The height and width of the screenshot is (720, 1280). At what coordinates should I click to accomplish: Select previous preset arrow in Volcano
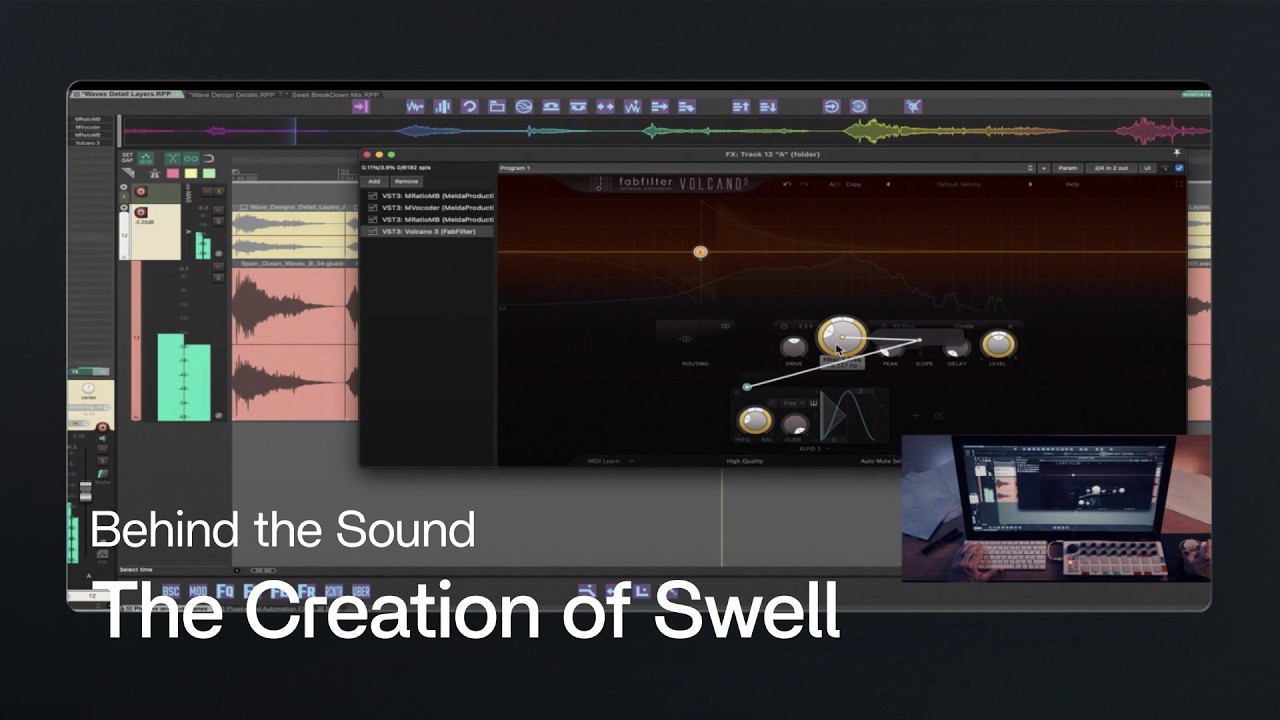point(888,184)
